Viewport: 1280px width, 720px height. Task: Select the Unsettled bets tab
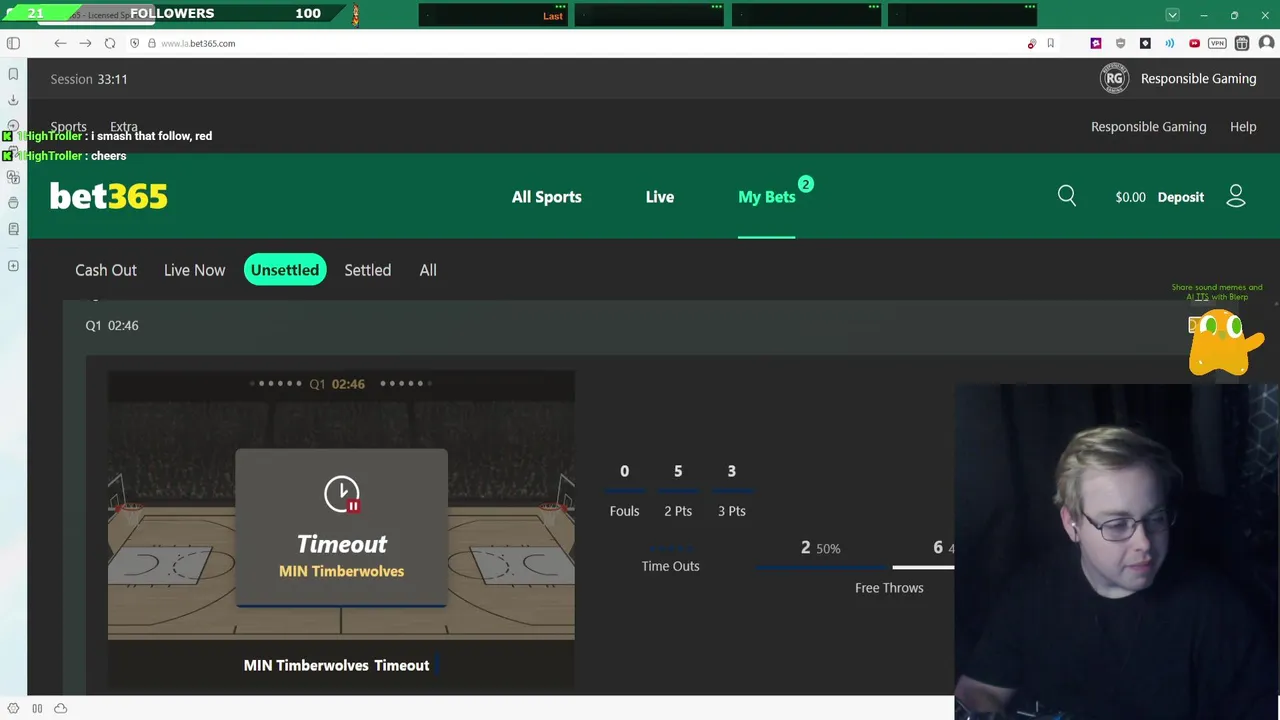pos(285,270)
